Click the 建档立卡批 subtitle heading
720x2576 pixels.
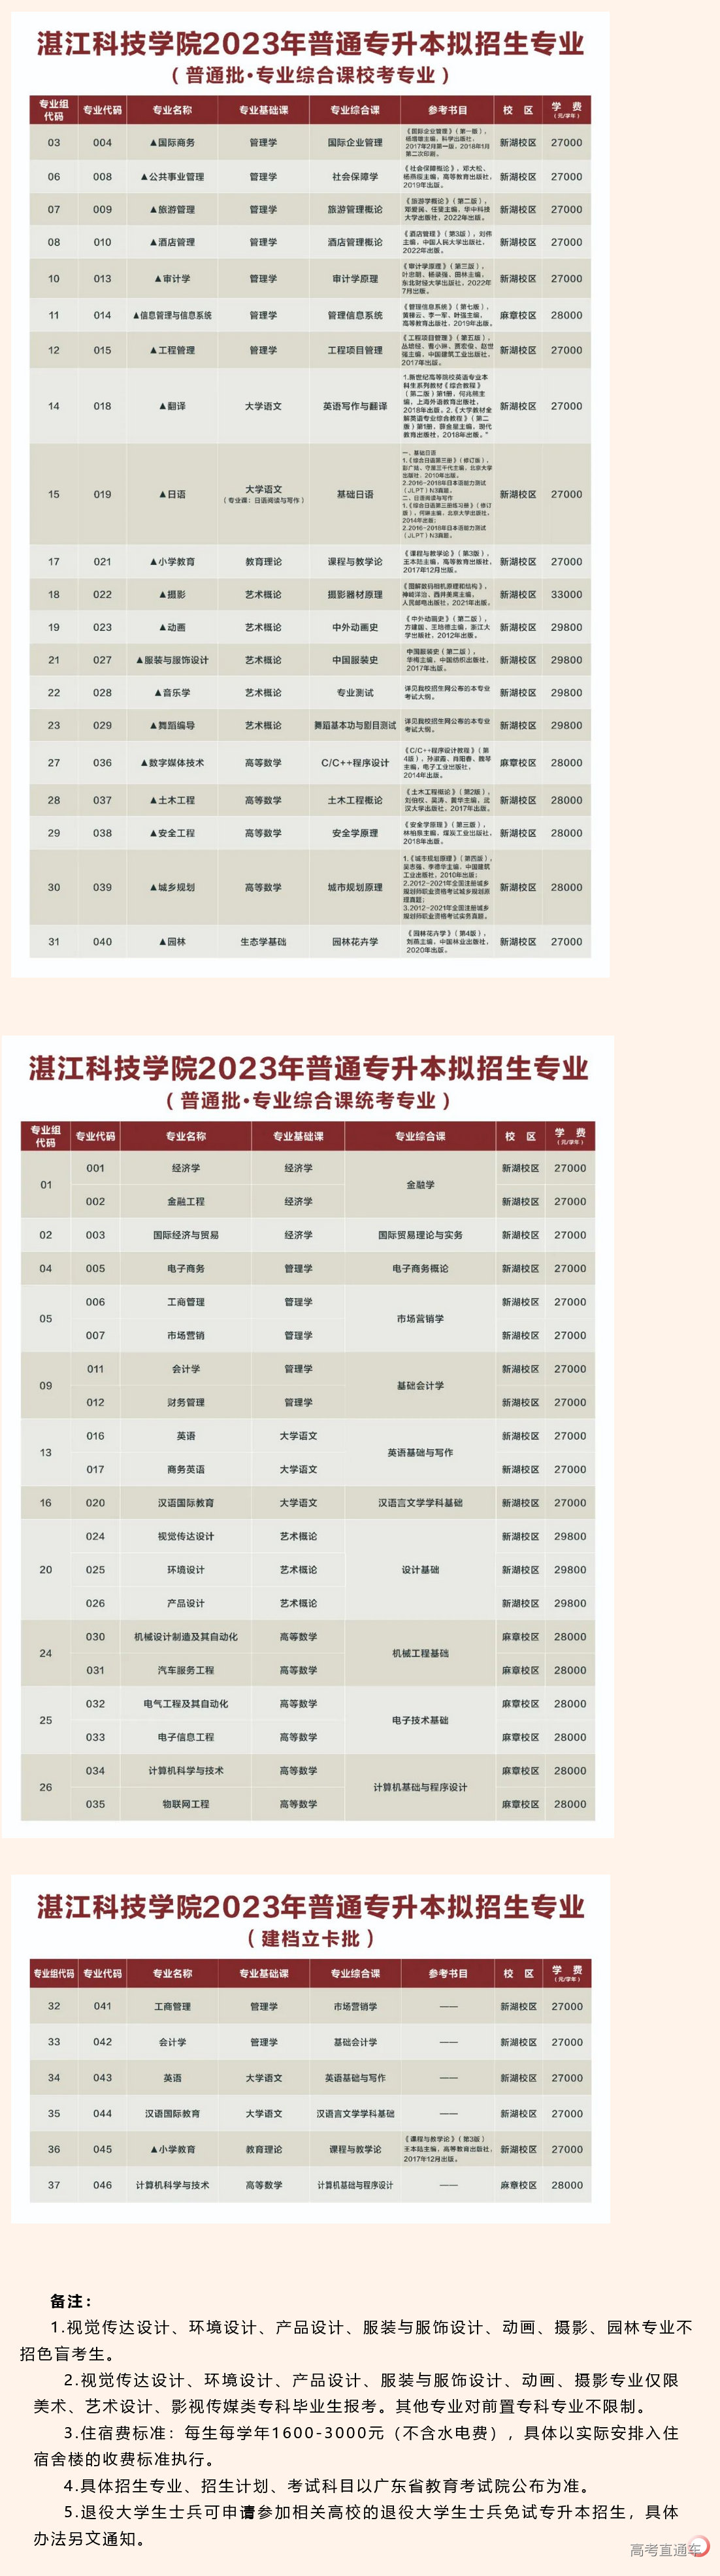click(310, 1938)
